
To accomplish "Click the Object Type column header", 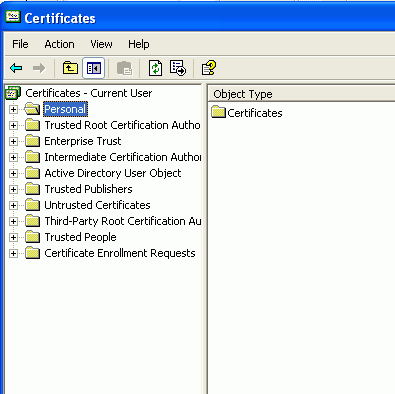I will point(301,94).
